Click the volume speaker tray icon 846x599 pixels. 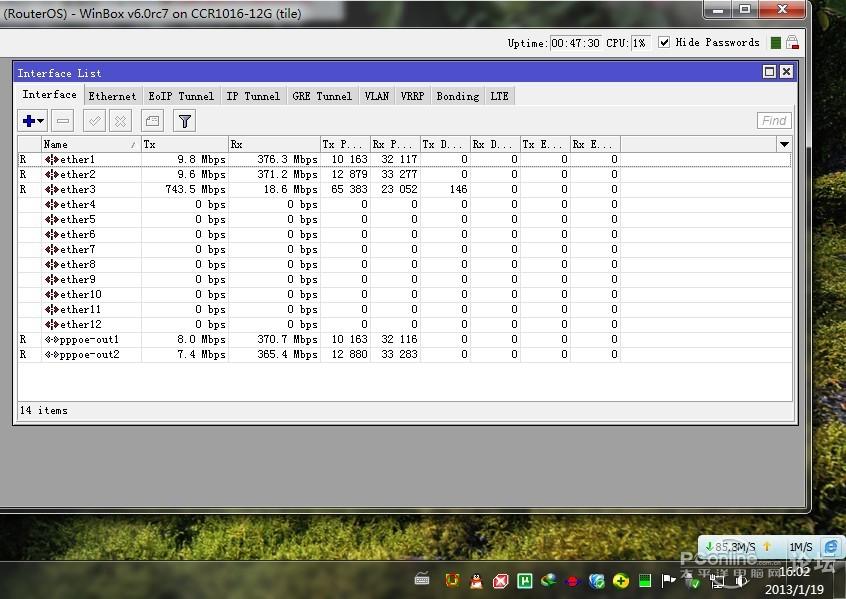[742, 581]
